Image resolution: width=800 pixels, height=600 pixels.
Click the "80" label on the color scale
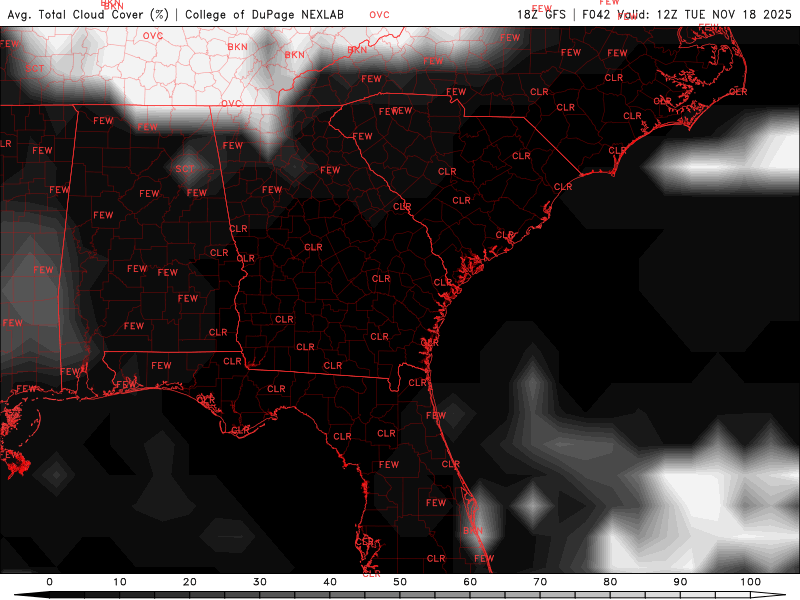click(x=610, y=582)
